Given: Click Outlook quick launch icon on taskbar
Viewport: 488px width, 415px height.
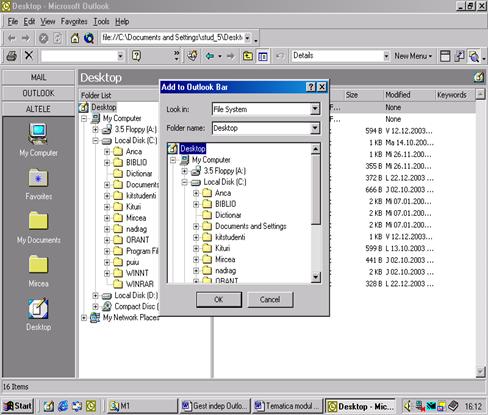Looking at the screenshot, I should coord(91,406).
